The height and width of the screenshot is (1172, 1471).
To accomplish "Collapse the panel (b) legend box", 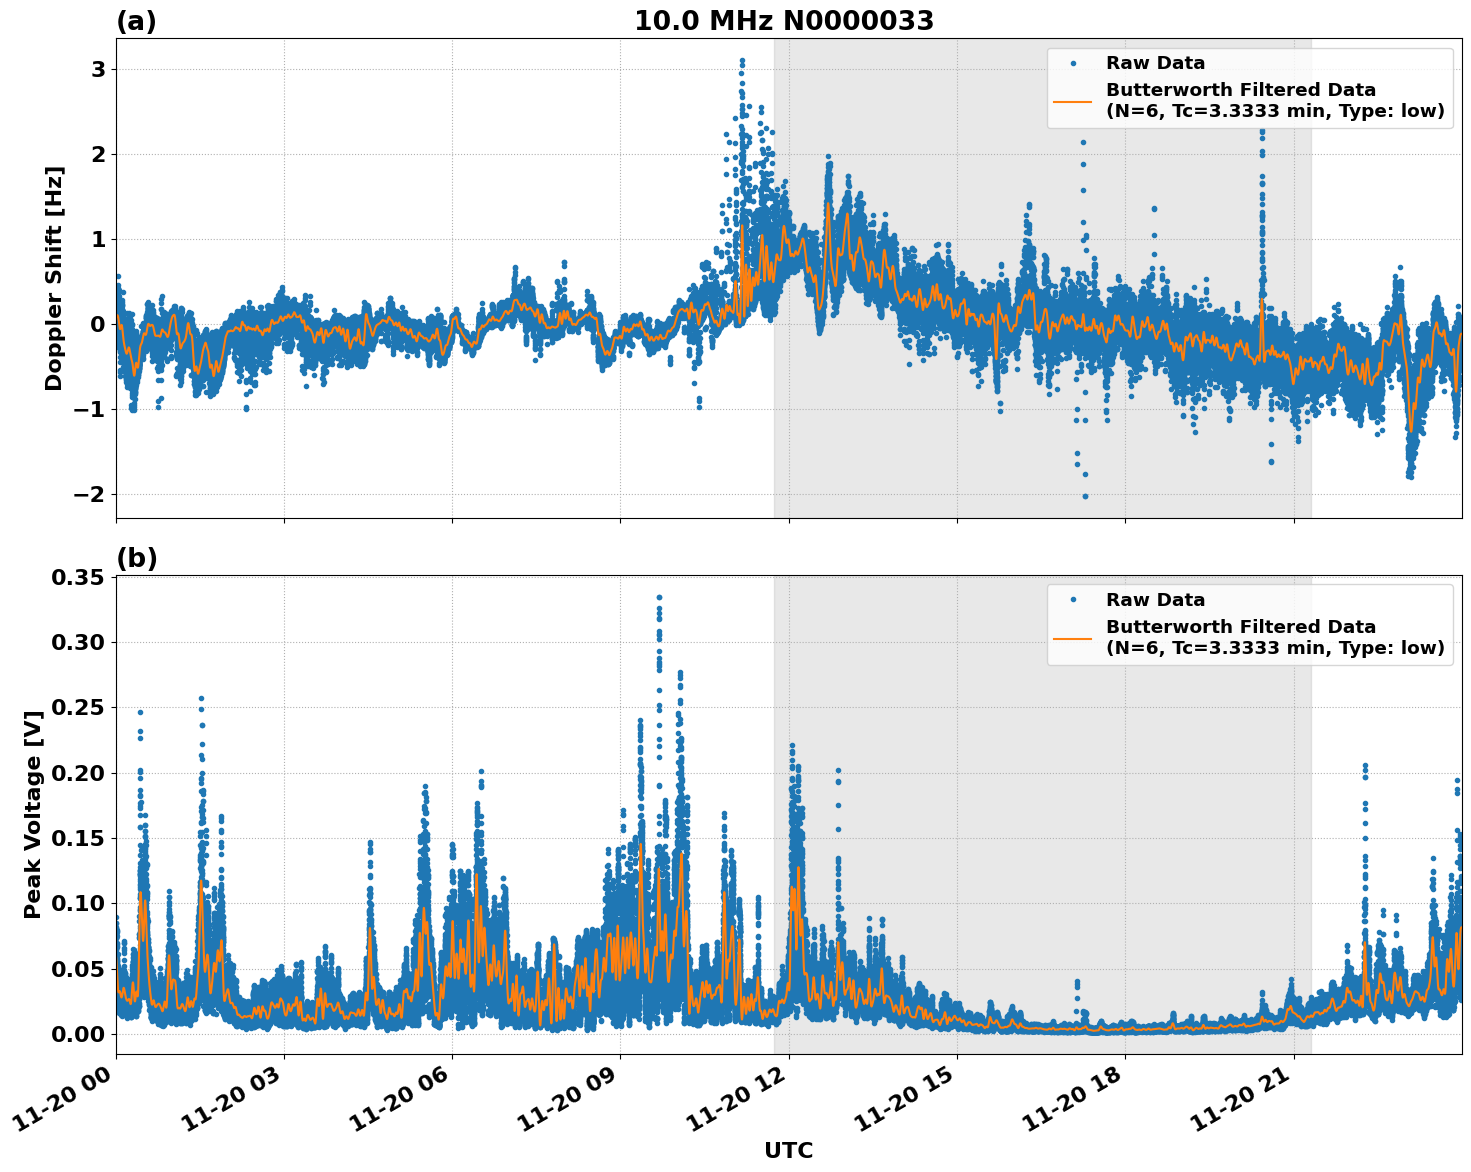I will (x=1250, y=625).
